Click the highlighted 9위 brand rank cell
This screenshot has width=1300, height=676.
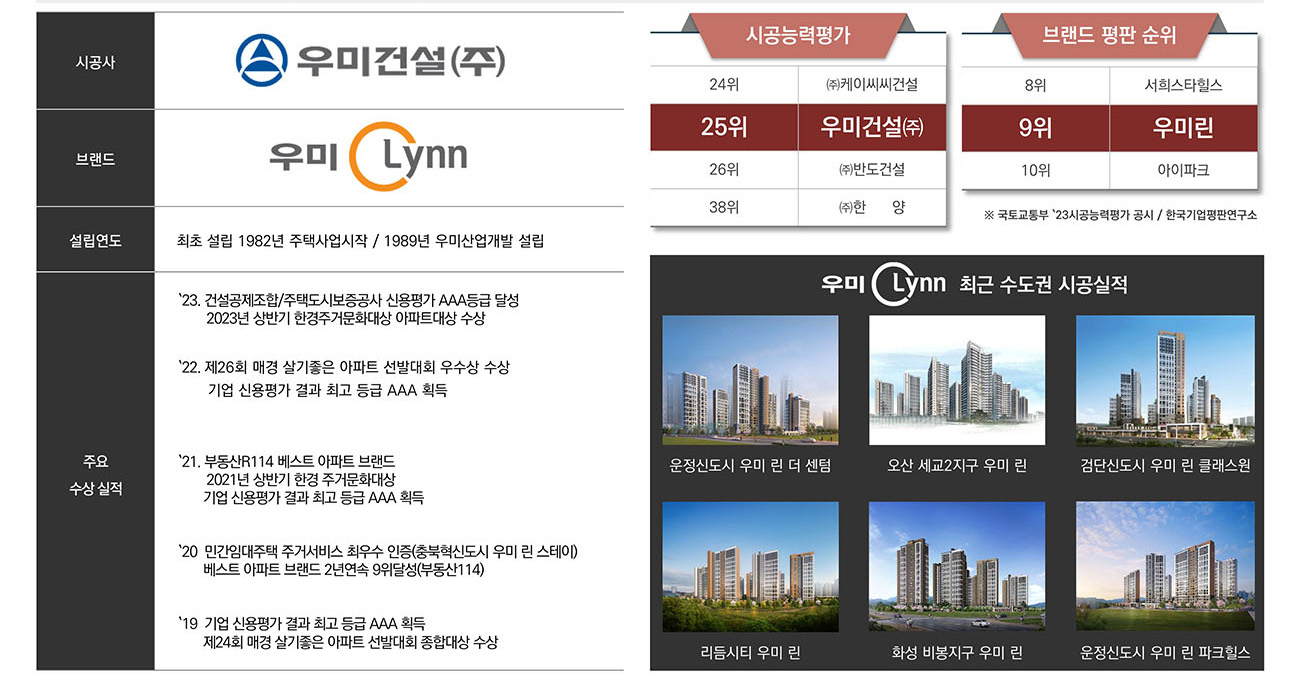1036,127
